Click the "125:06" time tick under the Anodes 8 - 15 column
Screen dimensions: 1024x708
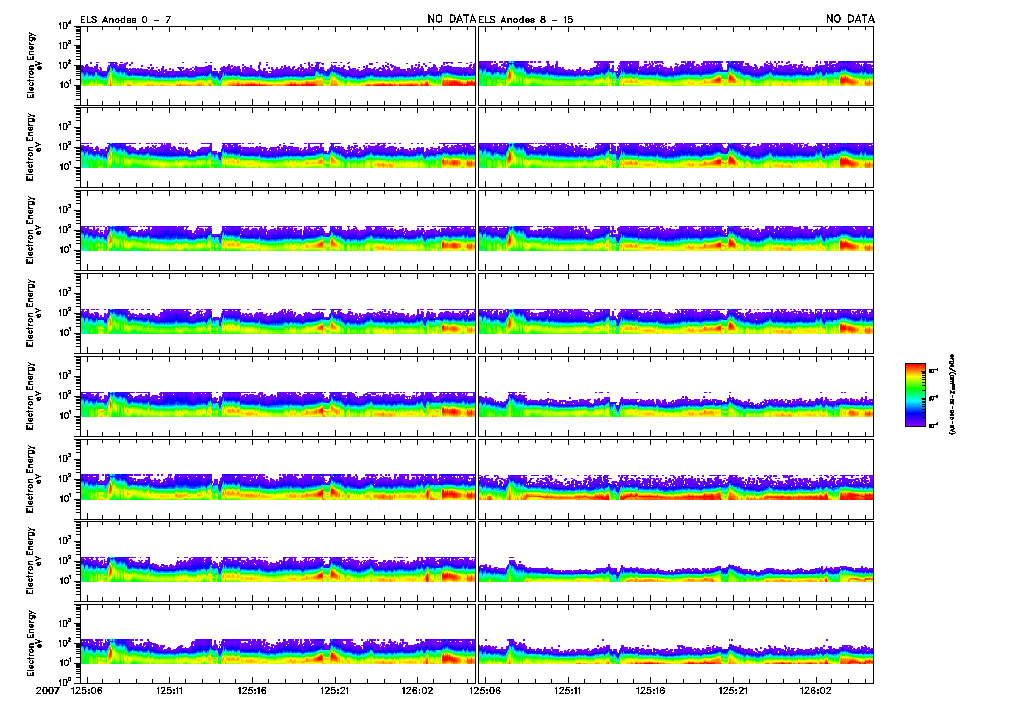pyautogui.click(x=485, y=690)
